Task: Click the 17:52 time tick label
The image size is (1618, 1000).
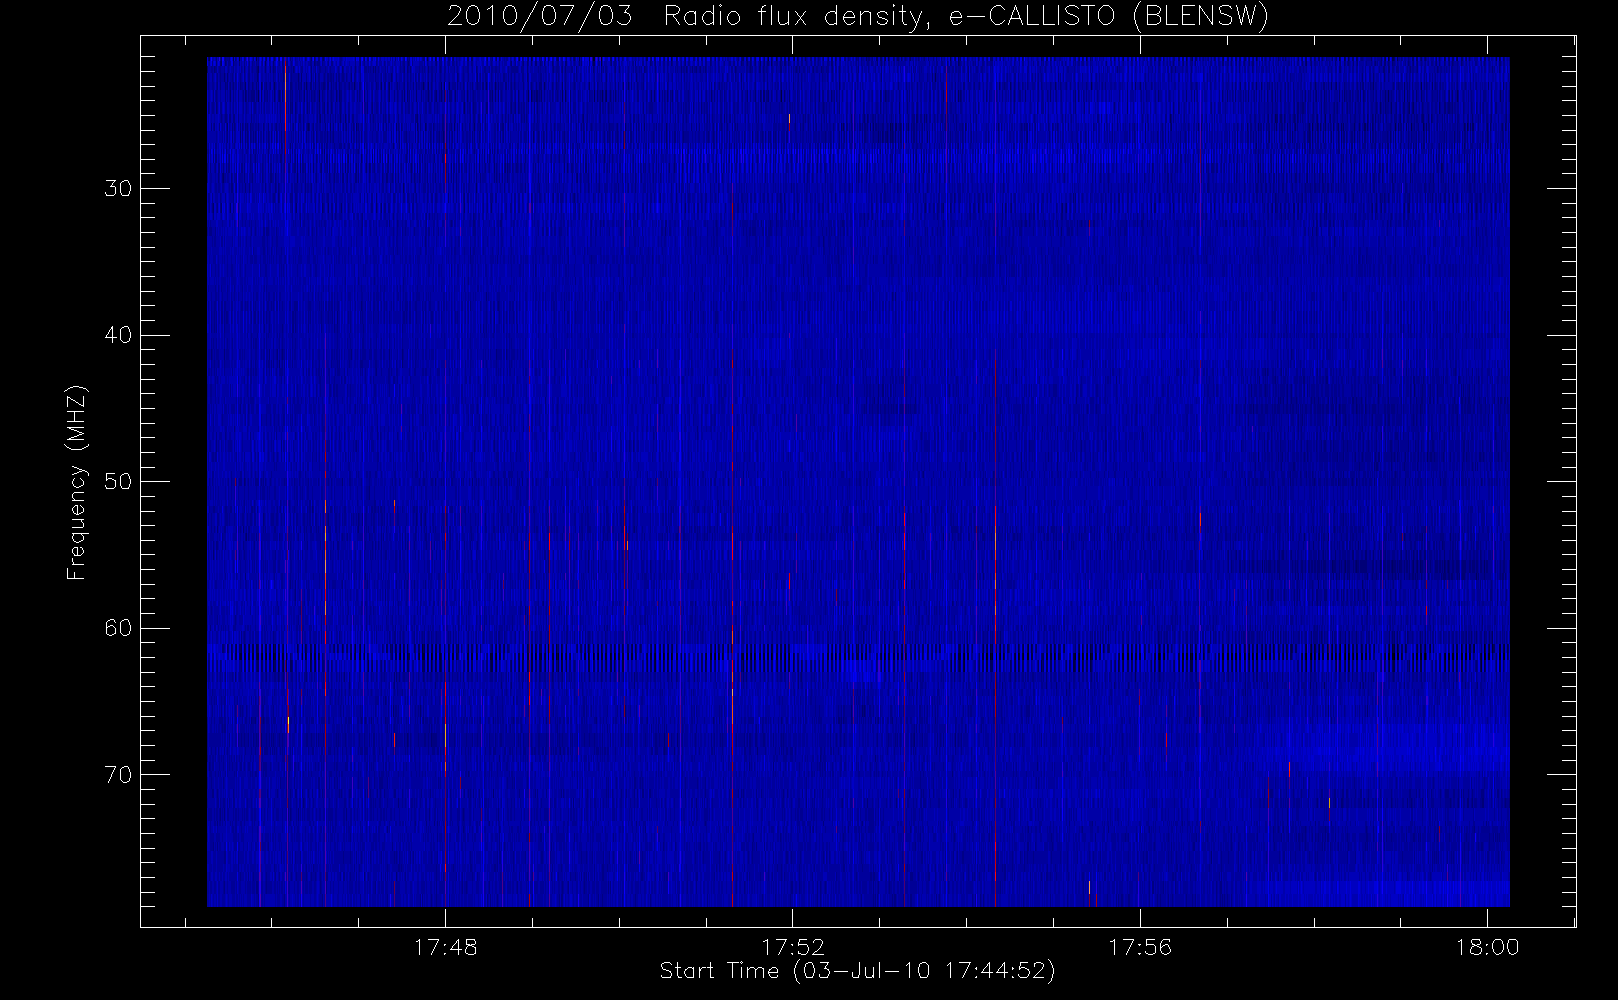Action: [x=792, y=947]
